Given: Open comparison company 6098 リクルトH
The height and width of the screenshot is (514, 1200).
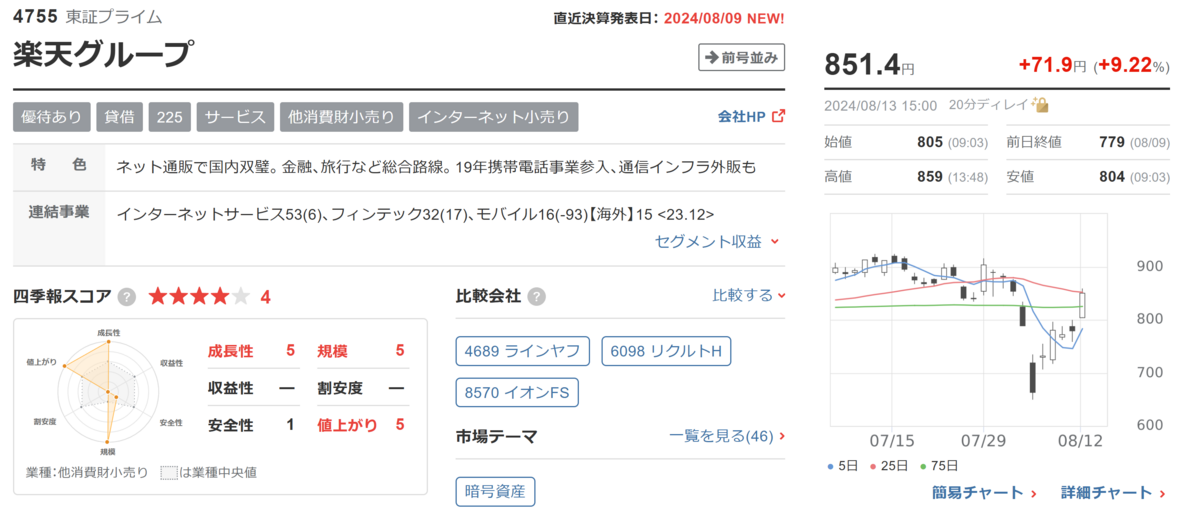Looking at the screenshot, I should coord(666,351).
